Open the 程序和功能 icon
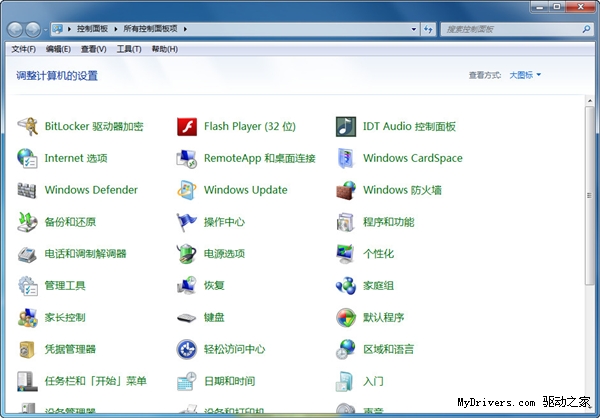This screenshot has width=600, height=418. [x=346, y=222]
